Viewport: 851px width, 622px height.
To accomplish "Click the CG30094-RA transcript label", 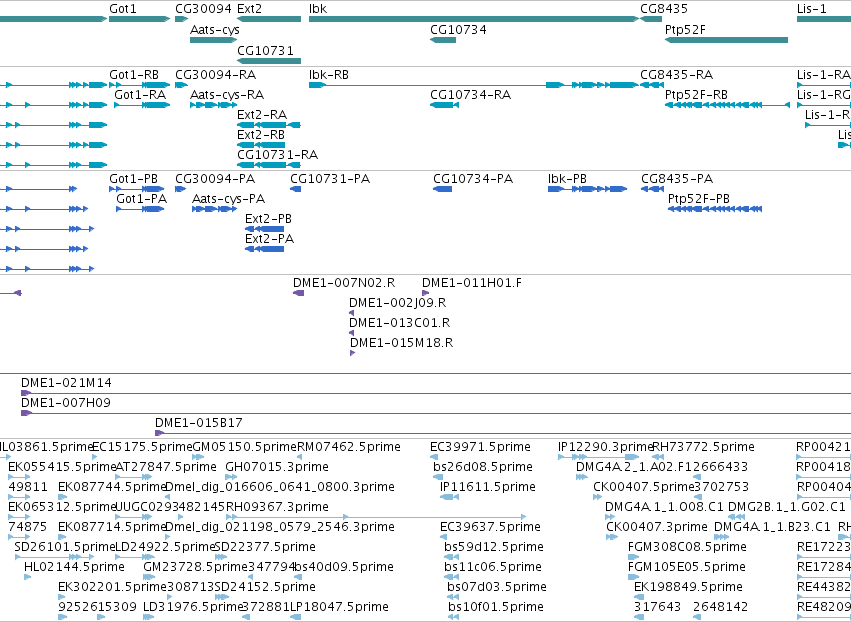I will point(215,74).
